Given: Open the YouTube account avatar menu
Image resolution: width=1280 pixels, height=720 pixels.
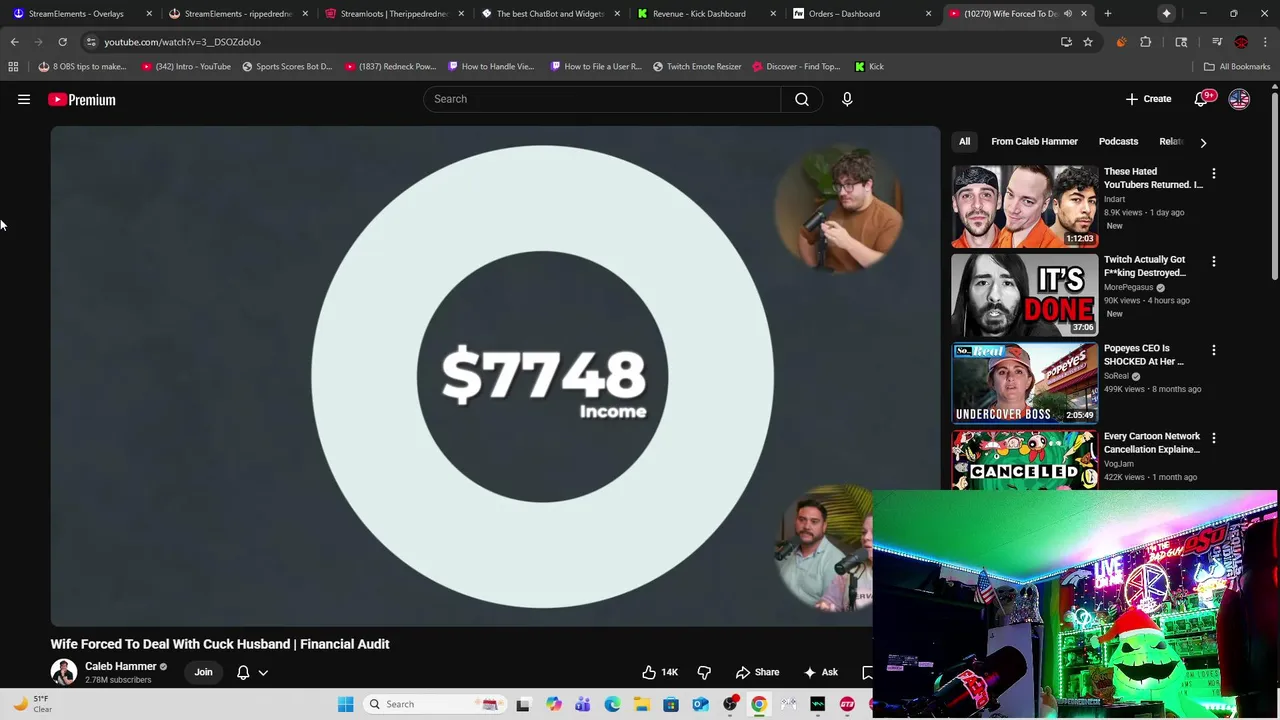Looking at the screenshot, I should (x=1239, y=99).
